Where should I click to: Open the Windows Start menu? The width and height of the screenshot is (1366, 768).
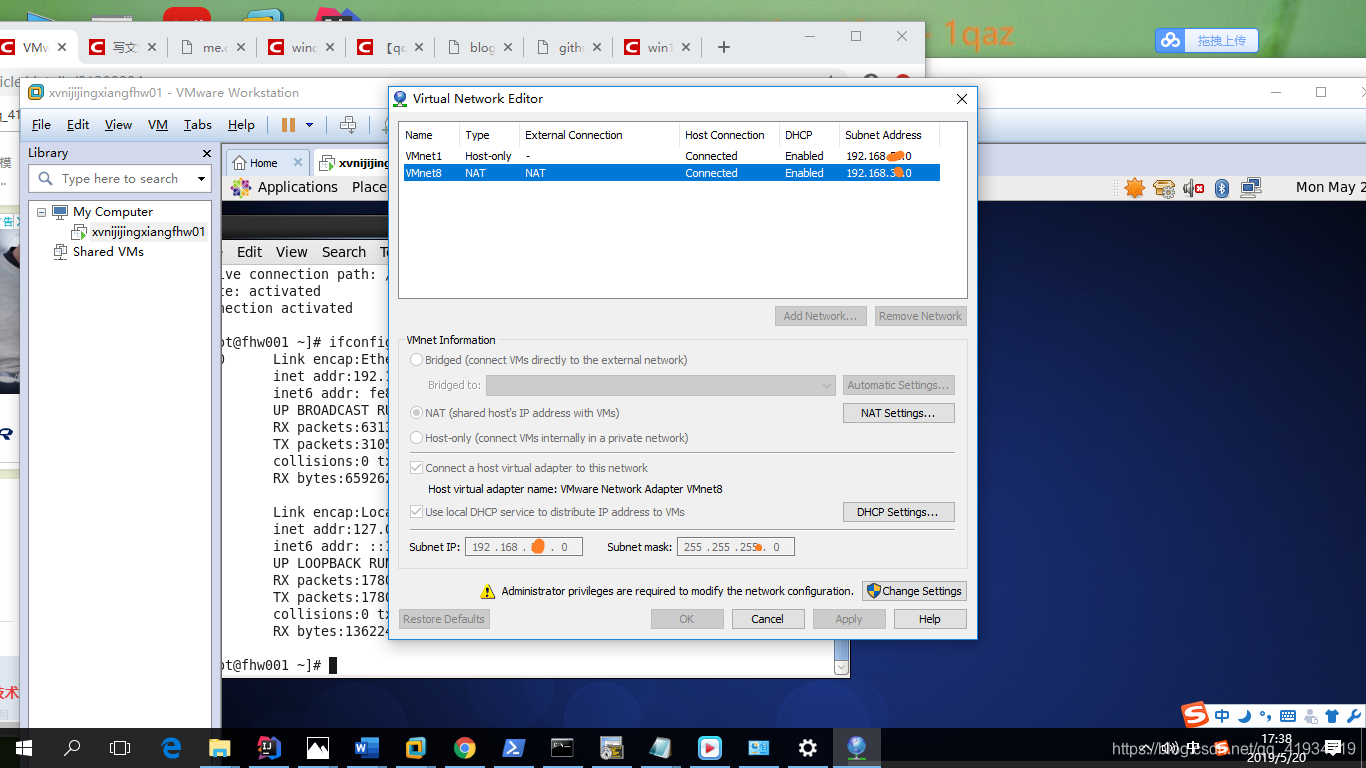pyautogui.click(x=24, y=747)
